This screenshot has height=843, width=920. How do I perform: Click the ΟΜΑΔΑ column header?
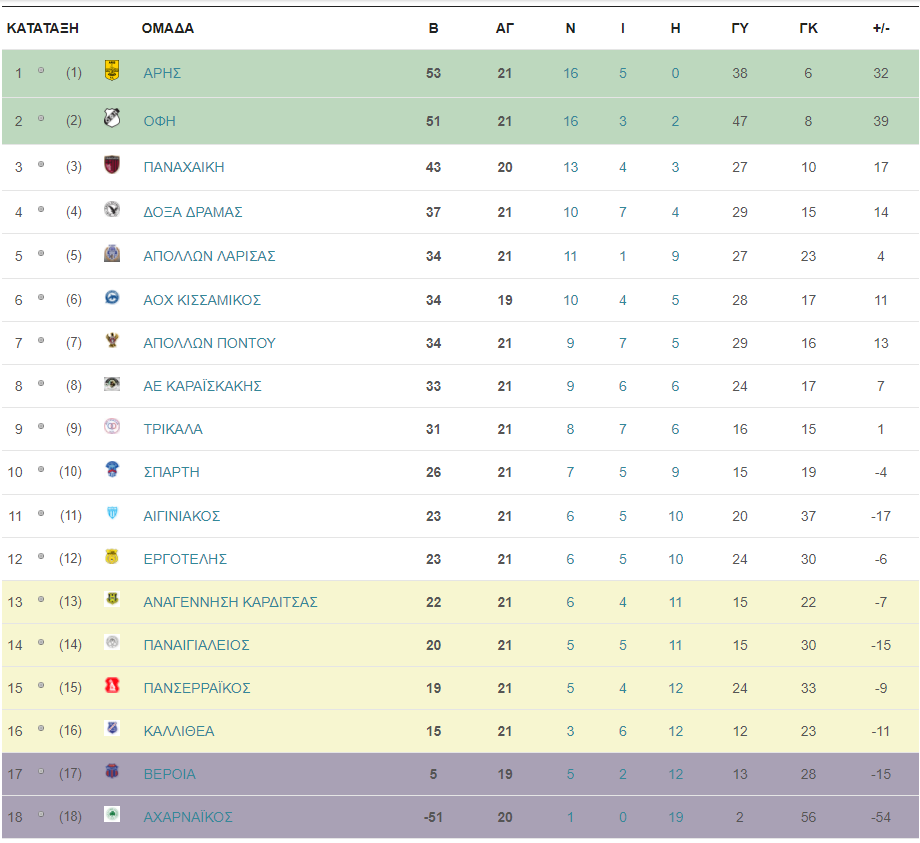(x=168, y=28)
